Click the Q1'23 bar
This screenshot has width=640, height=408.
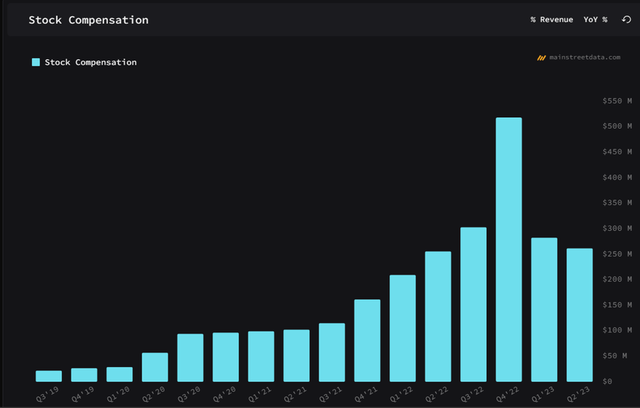(544, 310)
